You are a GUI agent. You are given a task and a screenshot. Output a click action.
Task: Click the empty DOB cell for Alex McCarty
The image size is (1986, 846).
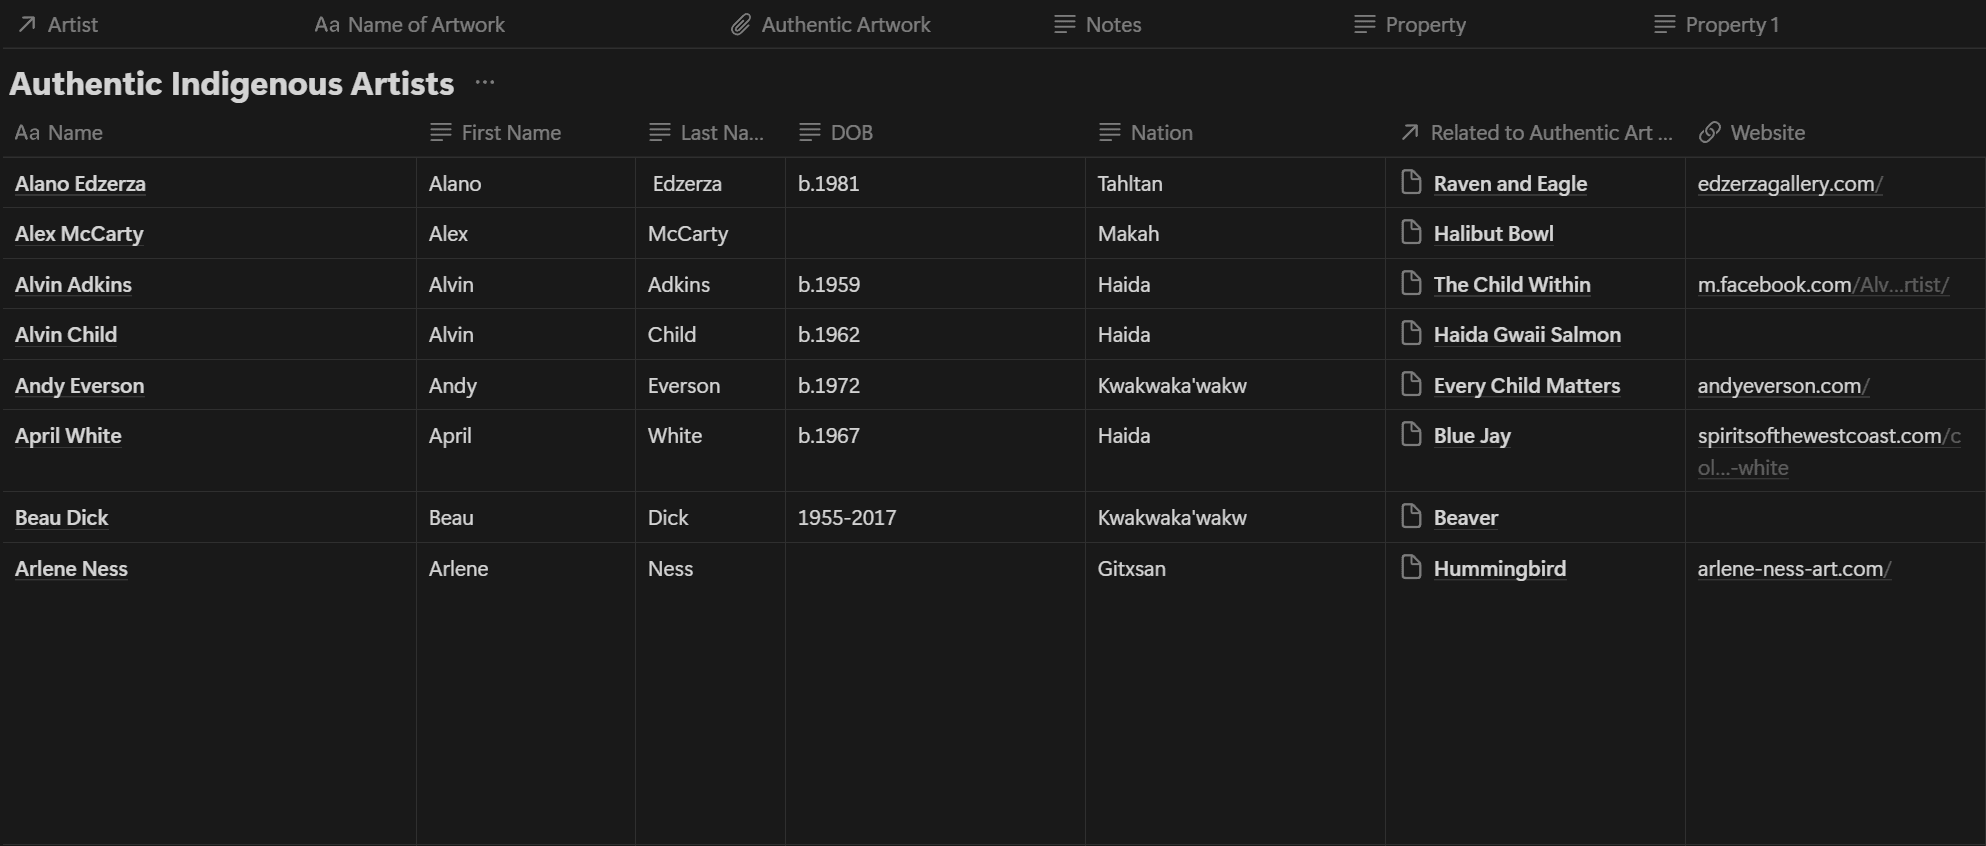point(934,234)
